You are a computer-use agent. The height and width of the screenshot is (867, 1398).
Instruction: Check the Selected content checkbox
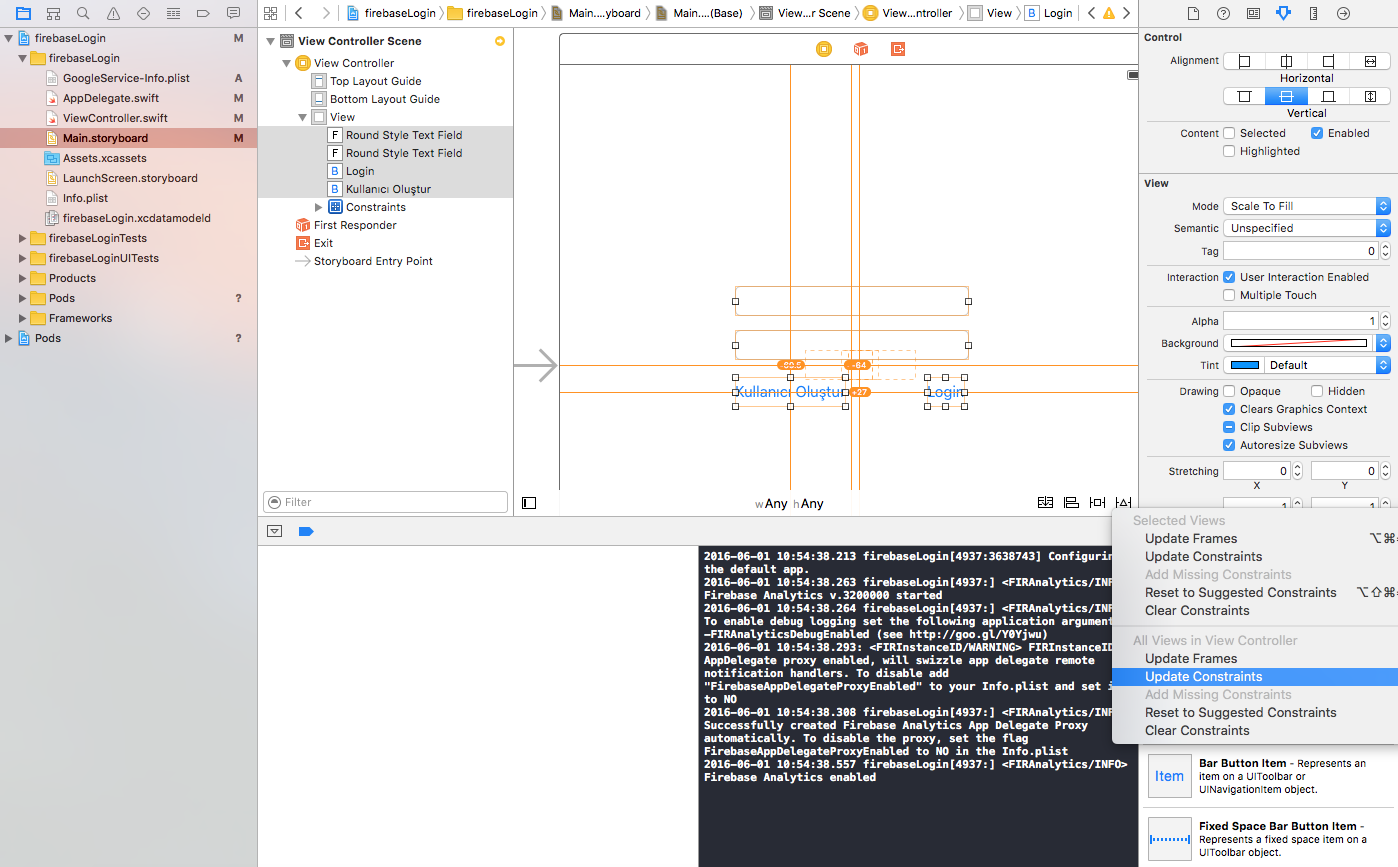click(x=1229, y=133)
